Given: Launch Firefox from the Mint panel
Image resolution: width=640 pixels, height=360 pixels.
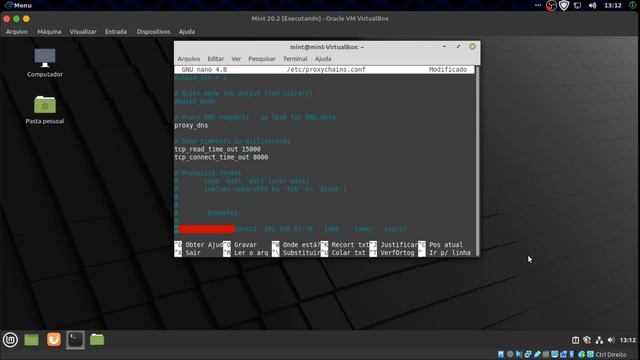Looking at the screenshot, I should [53, 340].
